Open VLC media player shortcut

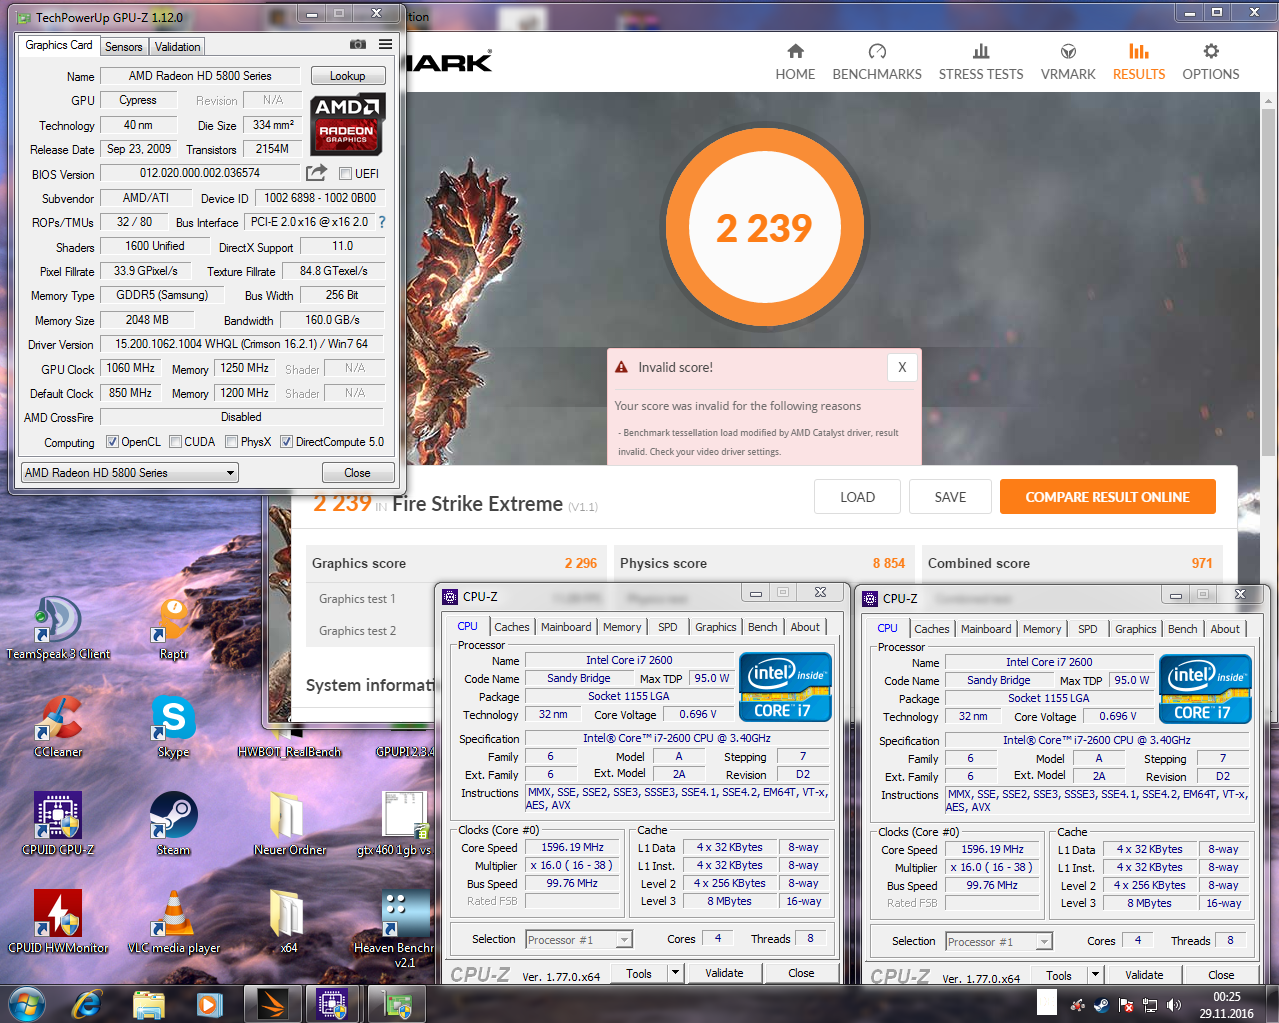point(173,922)
